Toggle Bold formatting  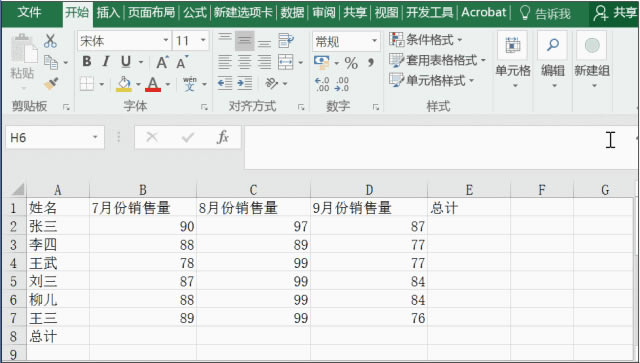(87, 62)
